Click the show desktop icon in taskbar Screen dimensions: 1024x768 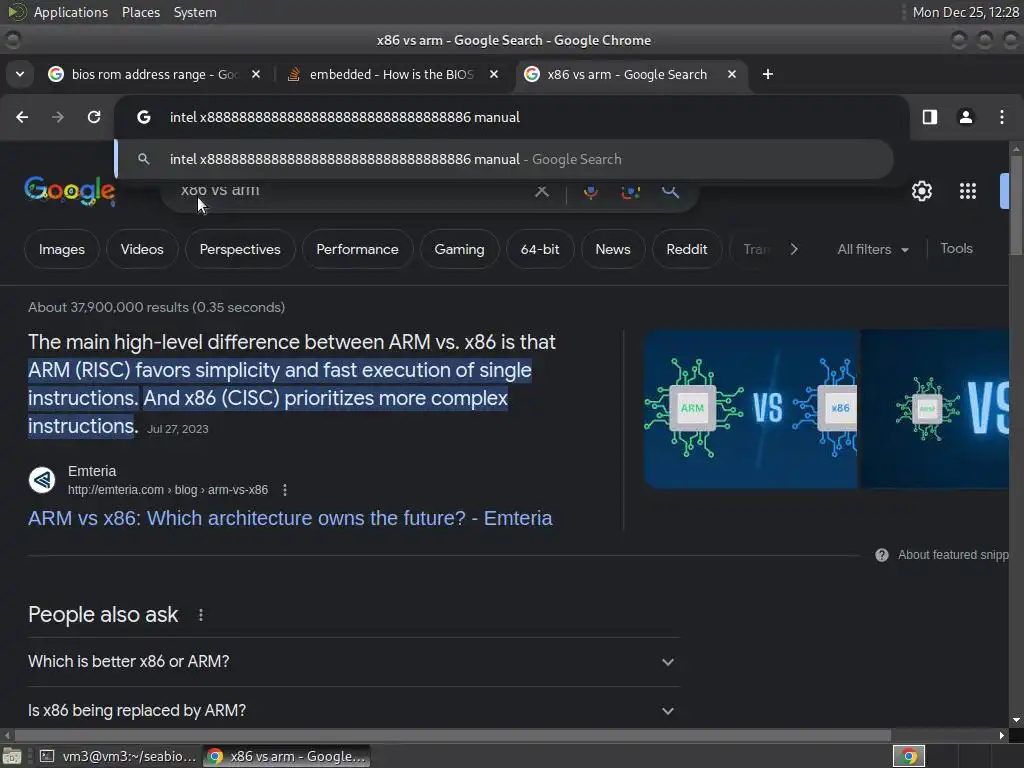click(x=12, y=756)
